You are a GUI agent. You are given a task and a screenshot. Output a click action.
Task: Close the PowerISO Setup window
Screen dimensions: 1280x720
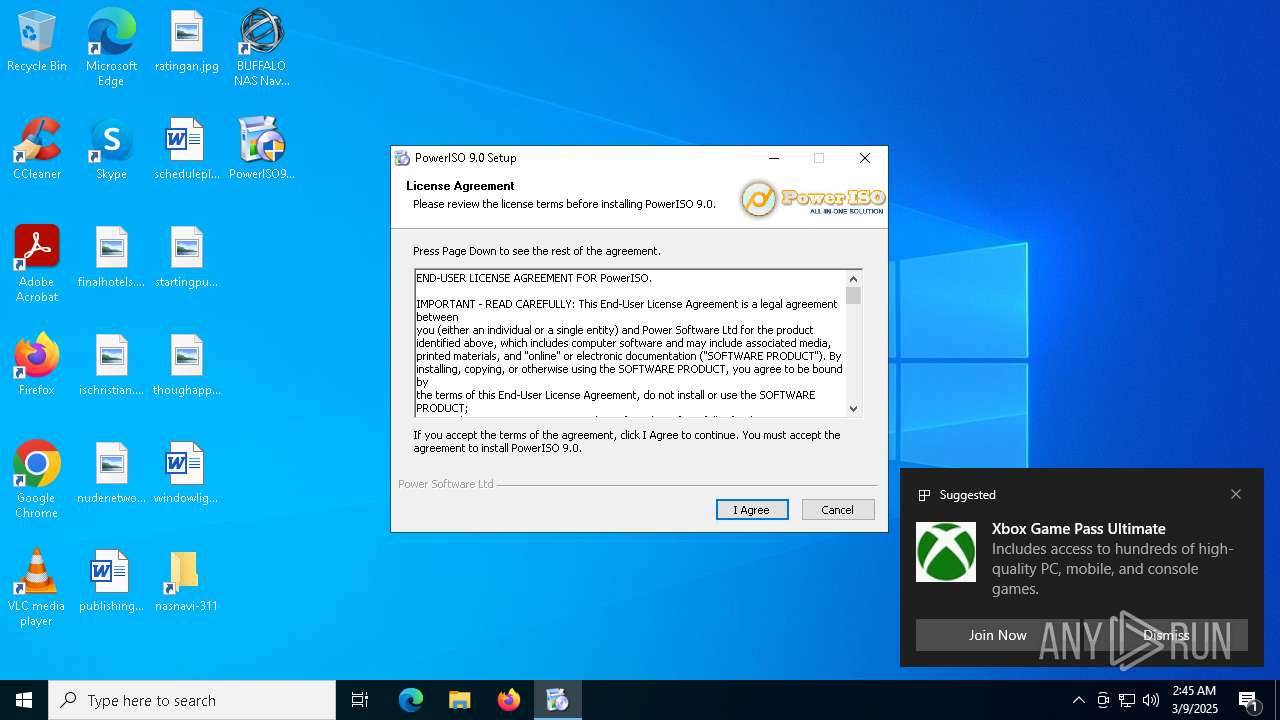point(865,158)
